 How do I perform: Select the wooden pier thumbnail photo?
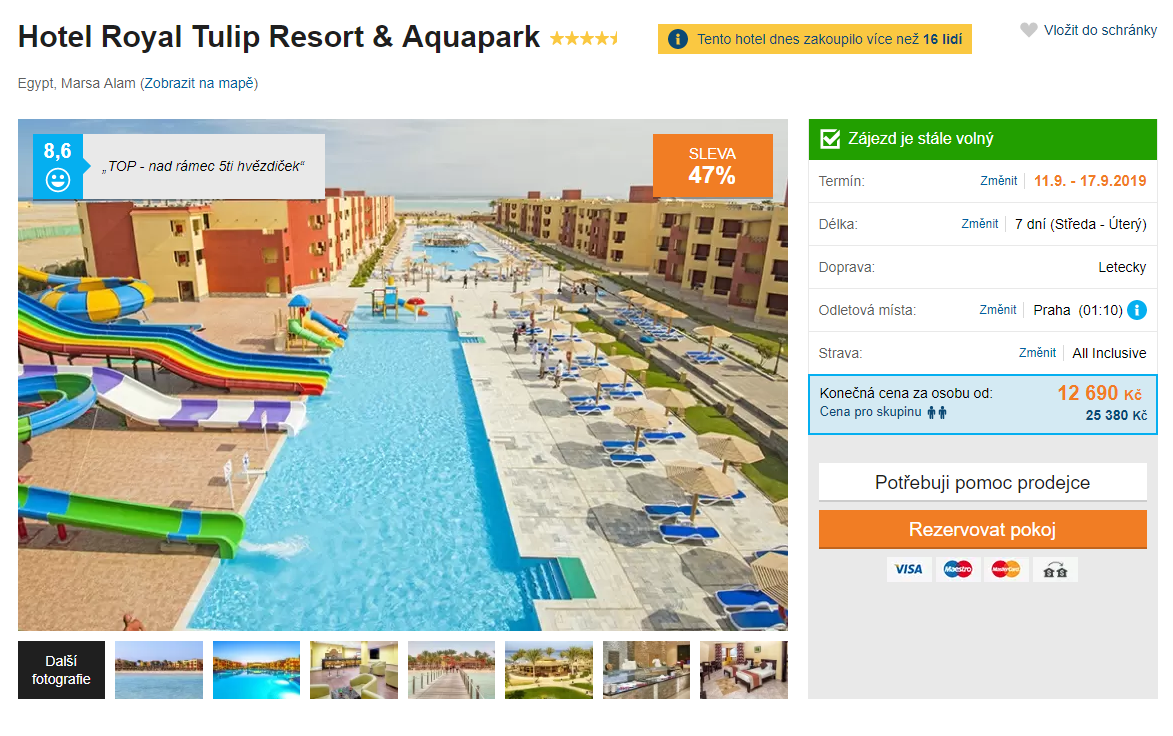pyautogui.click(x=451, y=670)
